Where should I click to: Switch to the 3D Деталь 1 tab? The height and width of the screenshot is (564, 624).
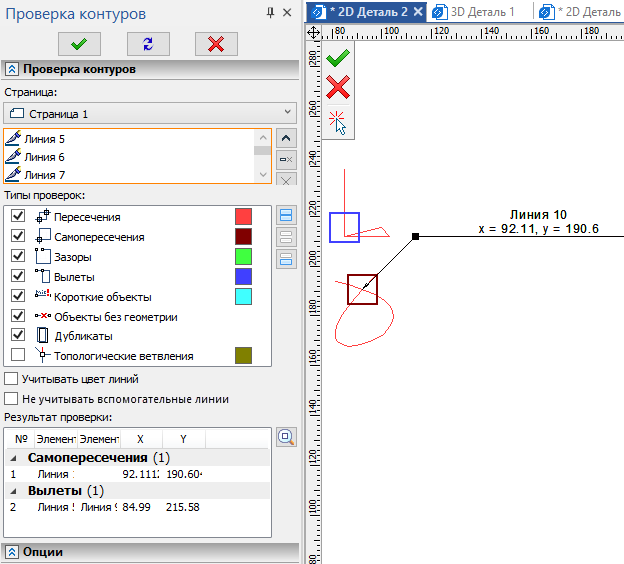coord(476,12)
